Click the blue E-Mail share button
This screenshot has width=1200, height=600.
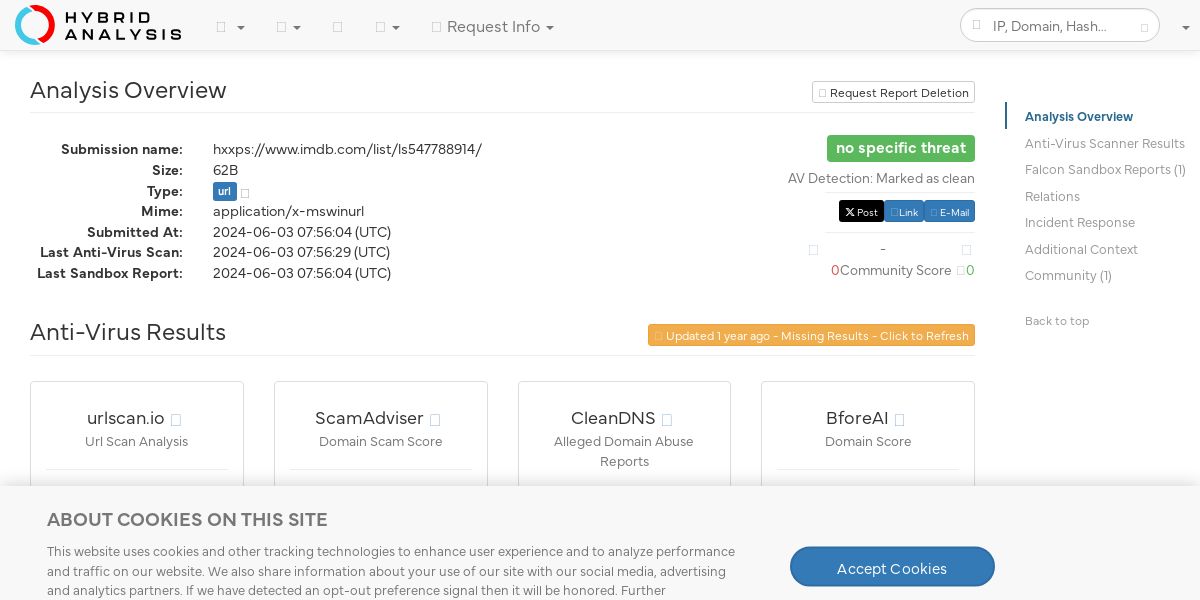[949, 212]
